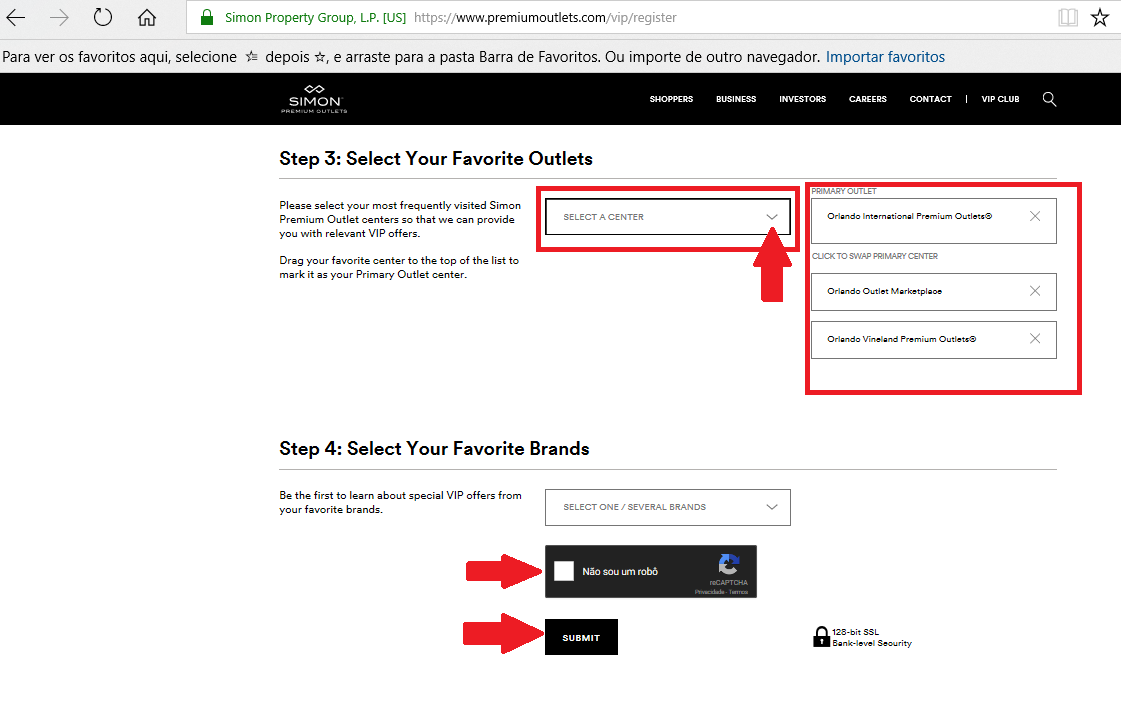This screenshot has height=718, width=1122.
Task: Click the Simon Premium Outlets logo
Action: click(314, 99)
